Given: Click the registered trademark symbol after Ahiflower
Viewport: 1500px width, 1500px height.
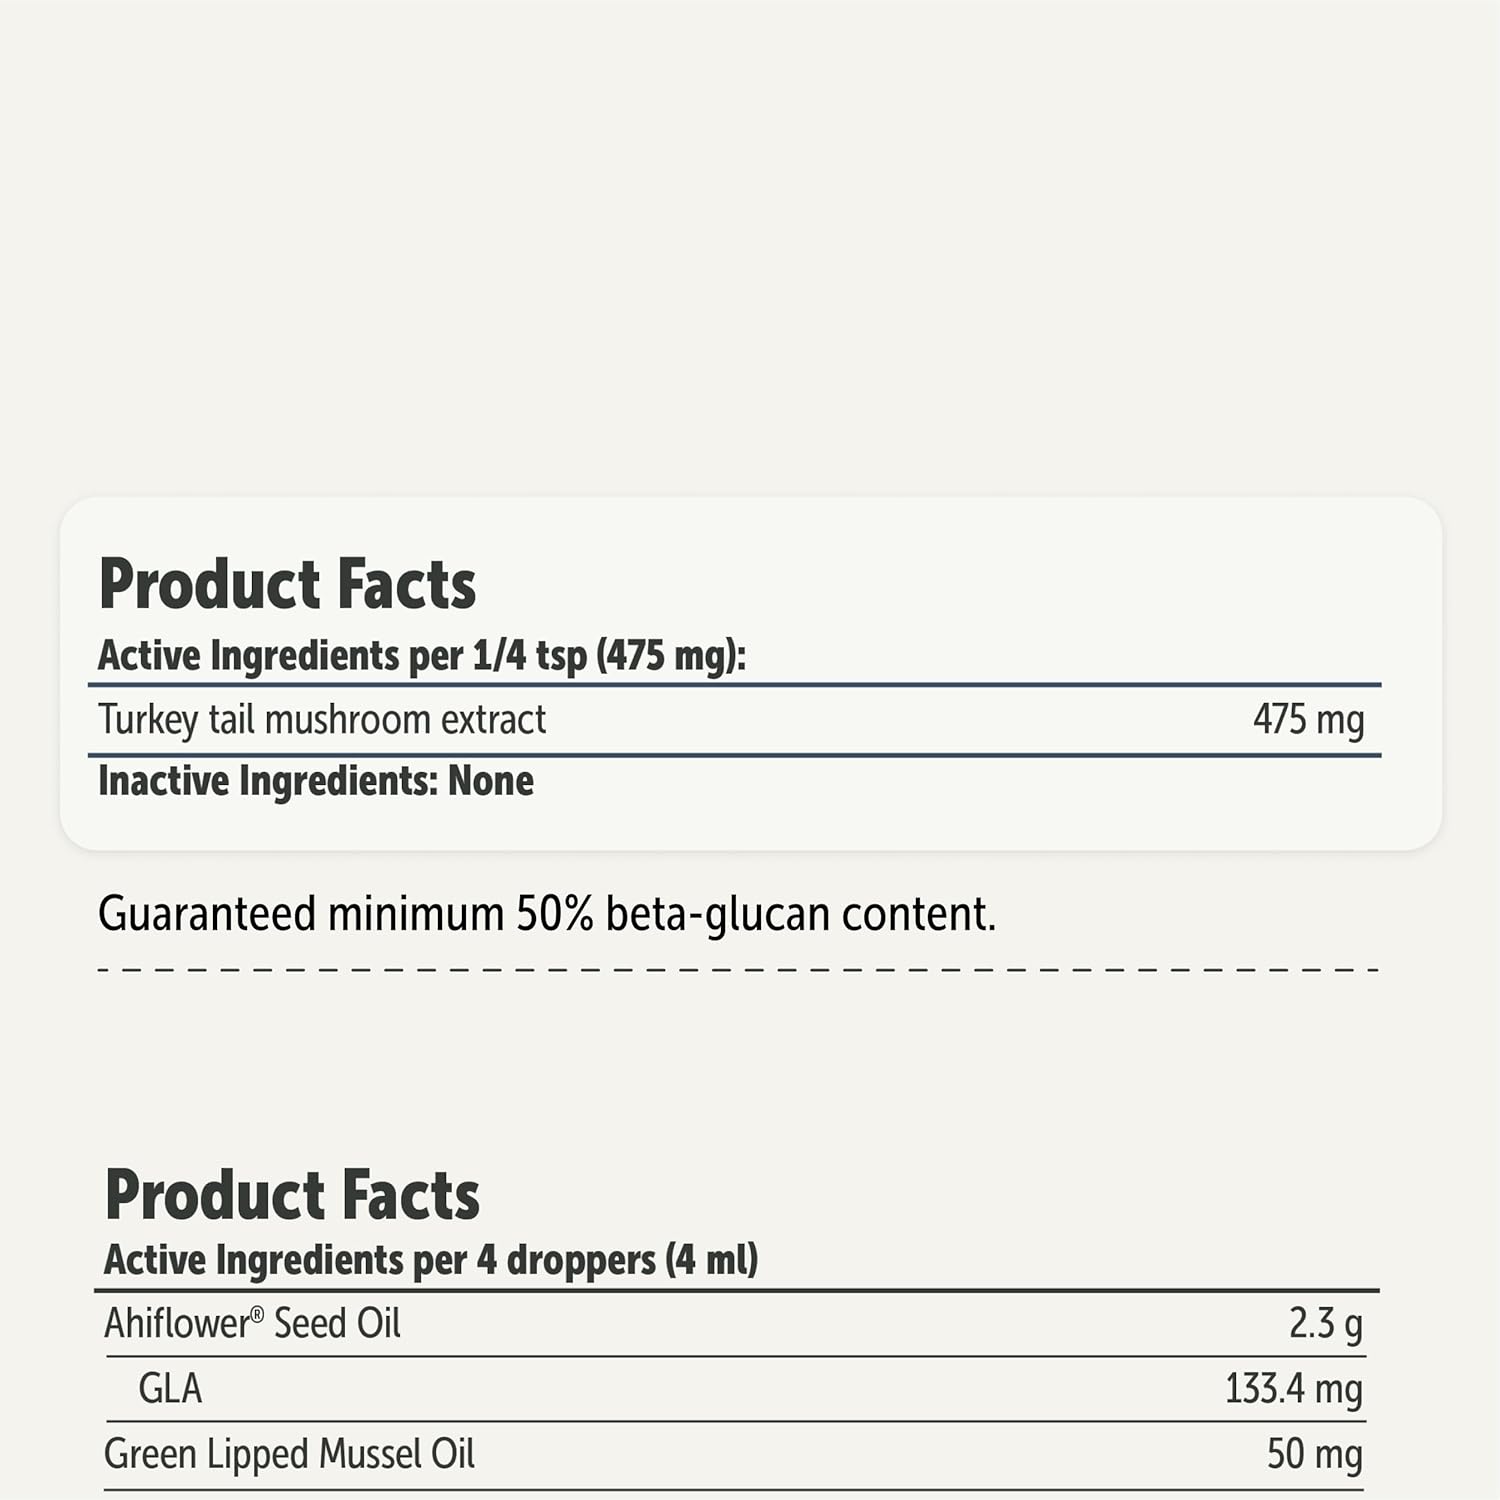Looking at the screenshot, I should click(257, 1313).
